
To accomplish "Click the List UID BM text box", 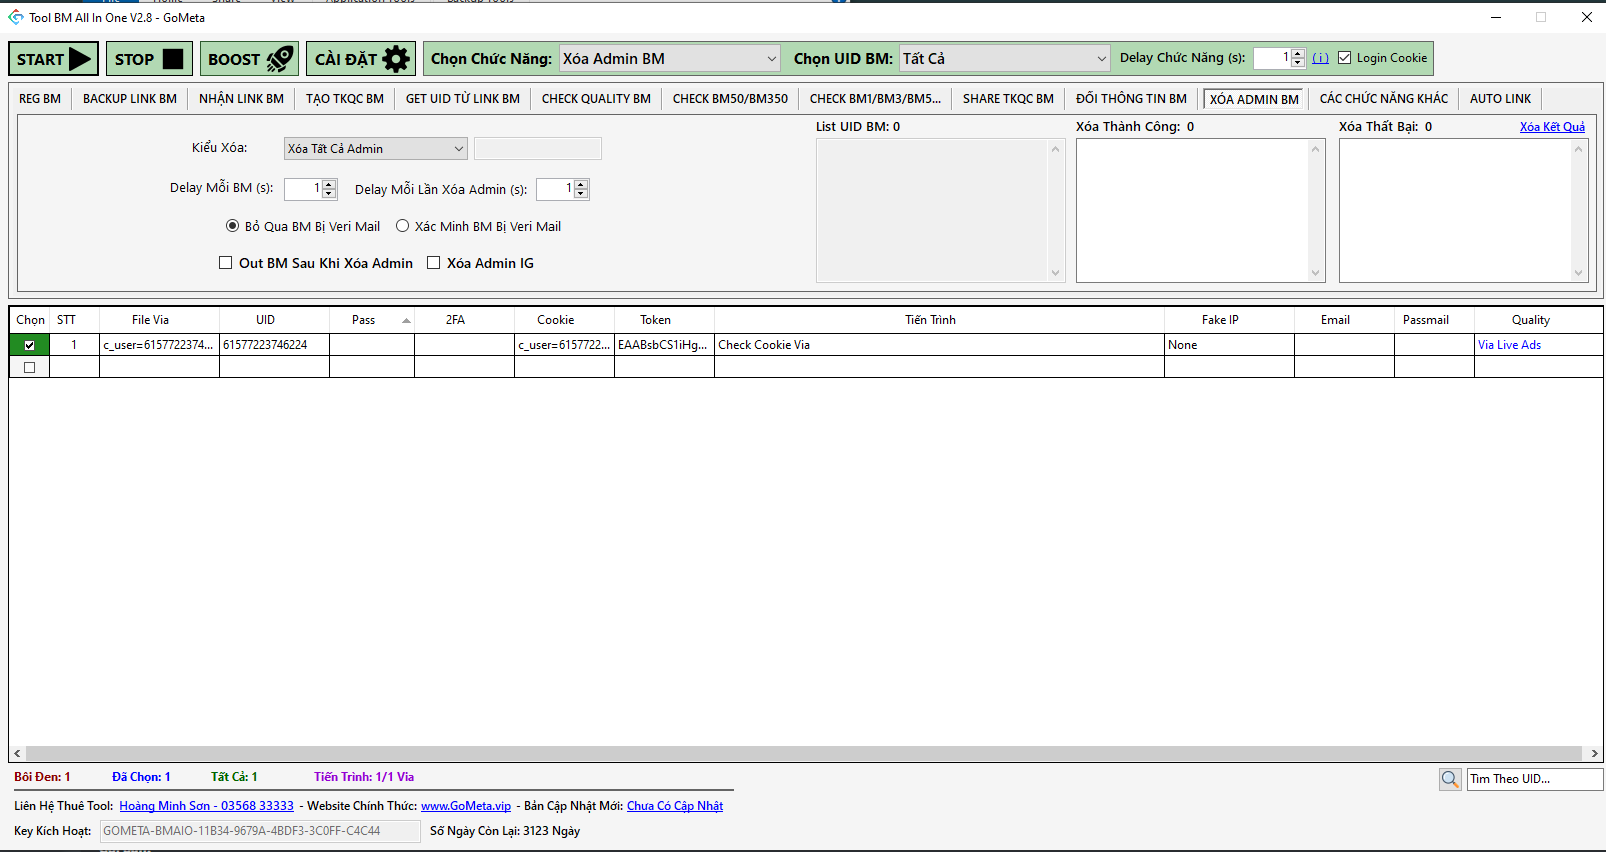I will (940, 211).
